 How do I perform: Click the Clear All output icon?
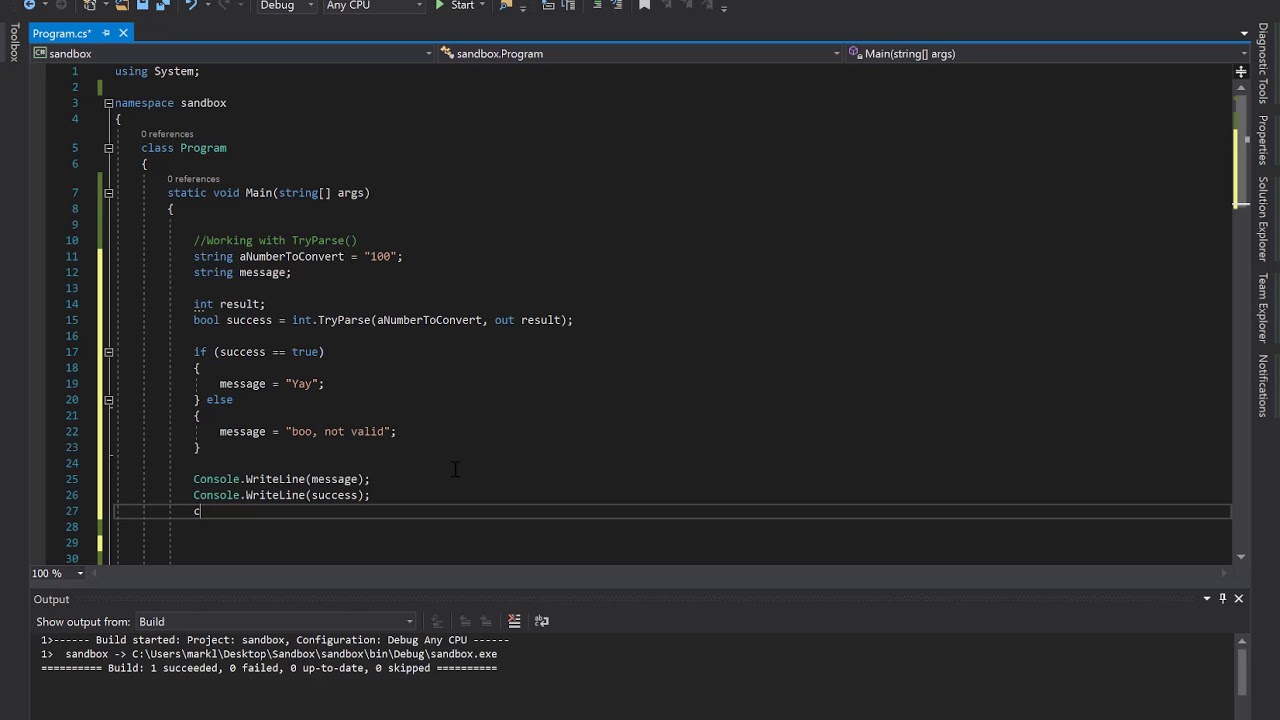tap(514, 621)
